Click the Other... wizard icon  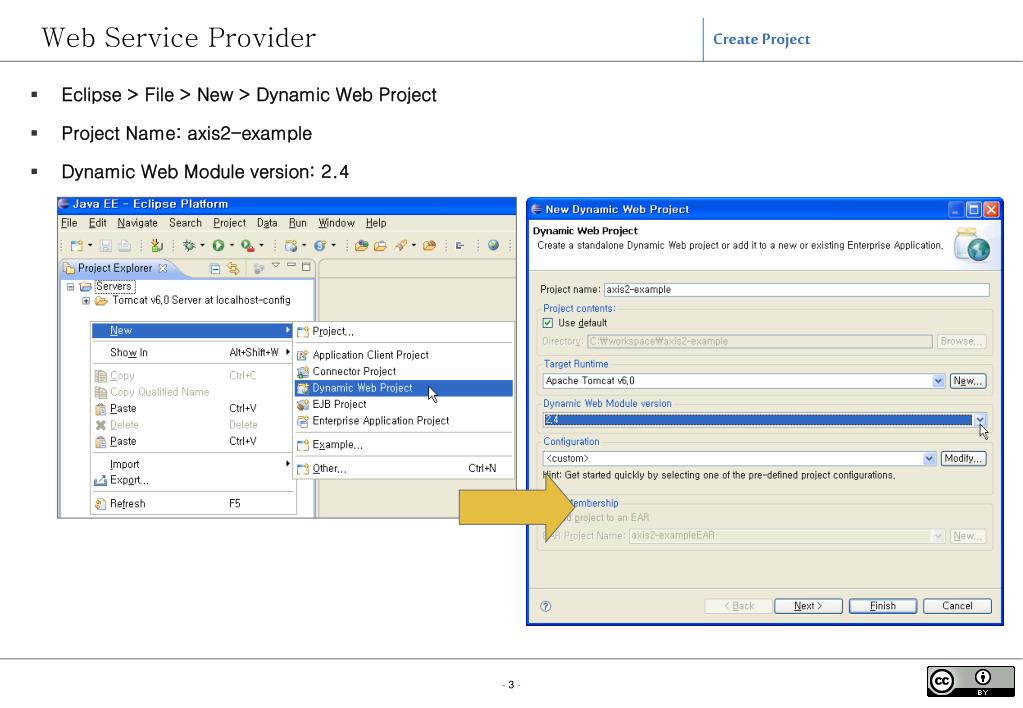(302, 469)
